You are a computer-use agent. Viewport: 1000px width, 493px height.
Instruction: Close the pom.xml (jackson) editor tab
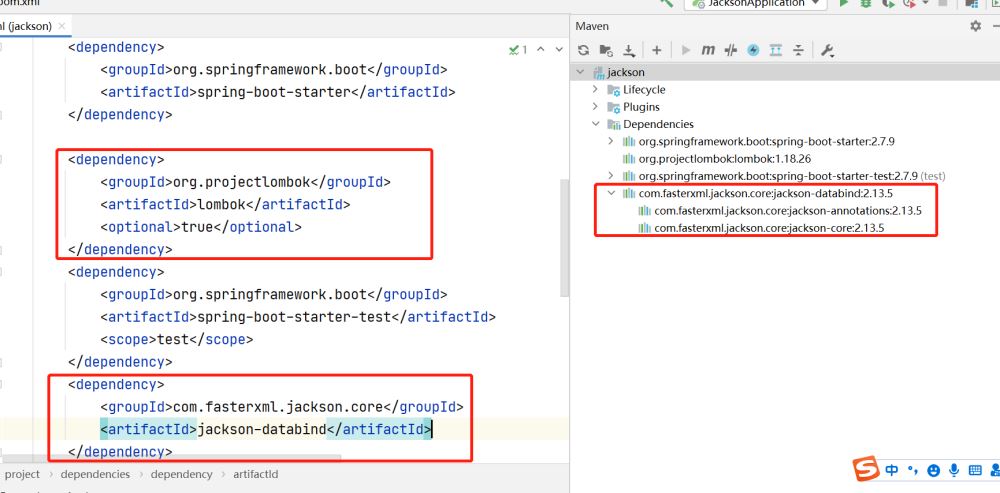coord(61,26)
